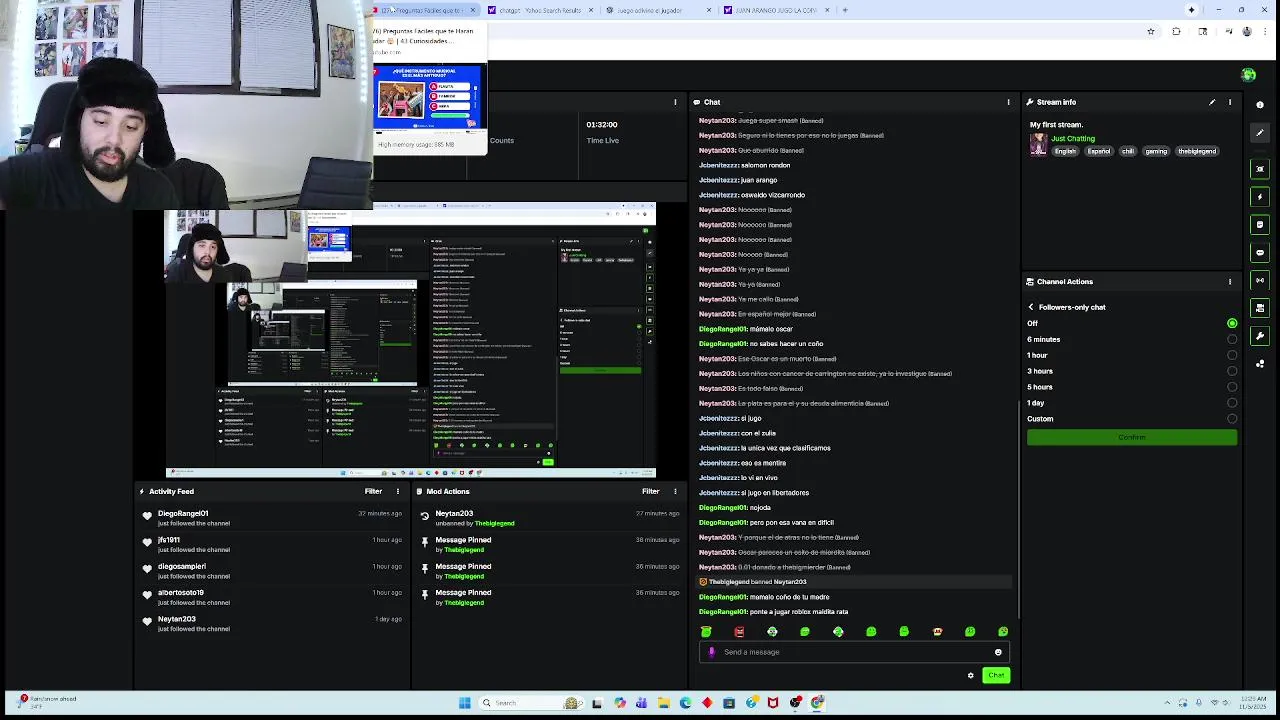The width and height of the screenshot is (1280, 720).
Task: Open Just Chatting category link
Action: pos(1073,138)
